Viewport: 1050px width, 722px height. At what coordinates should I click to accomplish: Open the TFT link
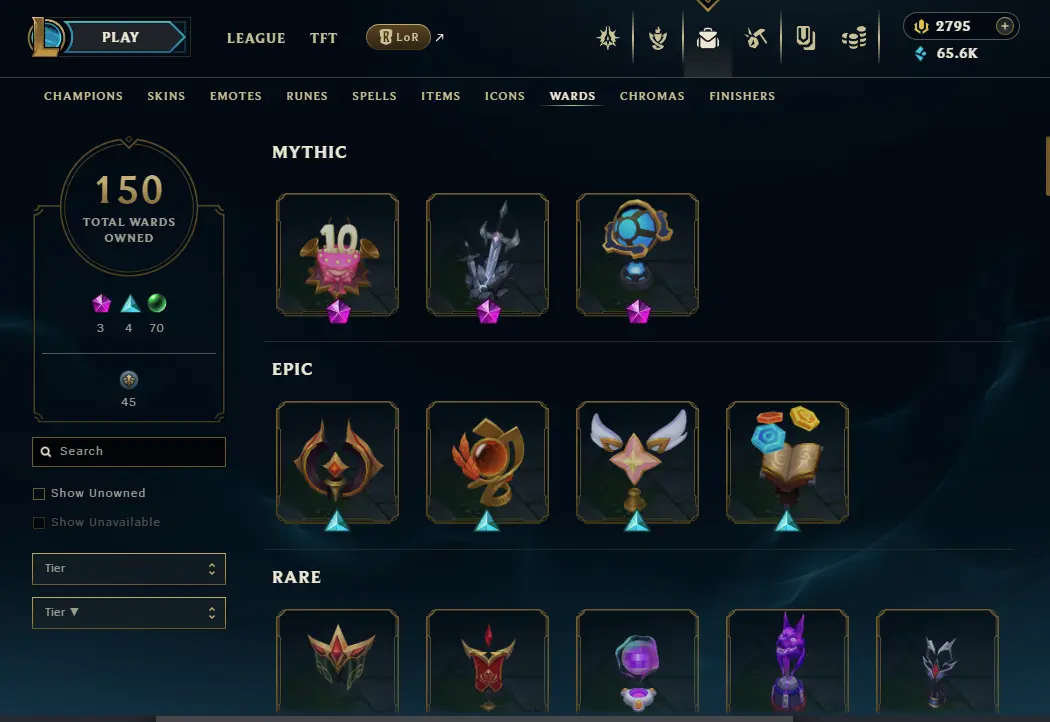click(x=323, y=38)
